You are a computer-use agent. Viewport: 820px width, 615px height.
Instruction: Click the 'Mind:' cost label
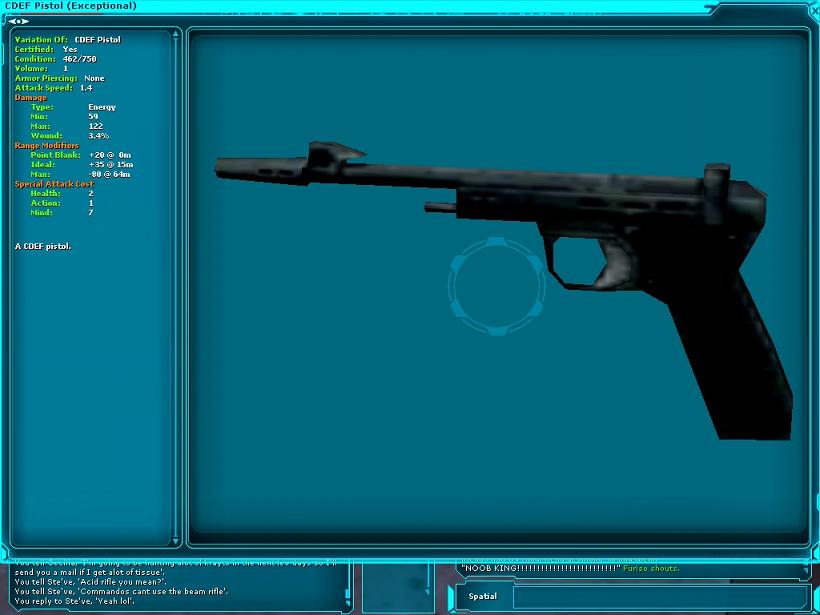[41, 213]
